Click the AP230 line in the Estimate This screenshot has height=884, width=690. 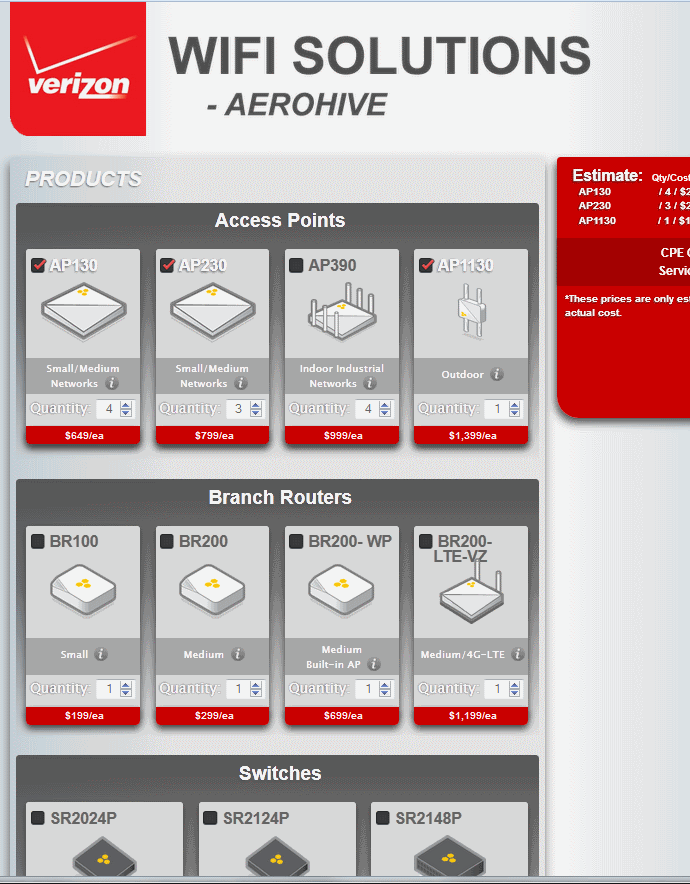click(x=633, y=206)
